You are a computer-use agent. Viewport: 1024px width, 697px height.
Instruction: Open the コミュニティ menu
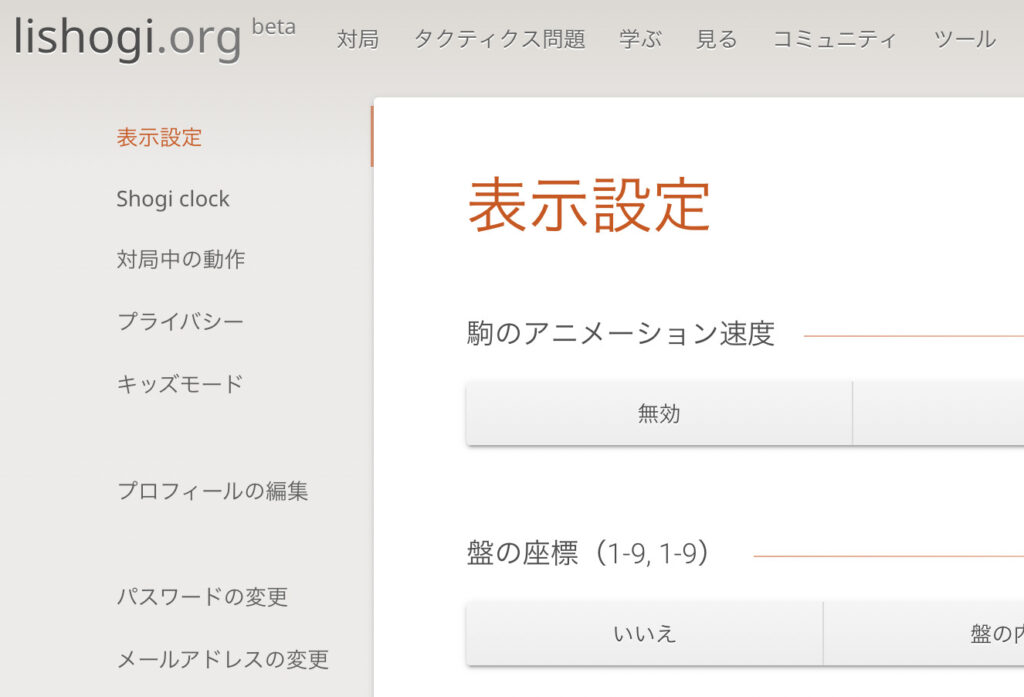[x=836, y=38]
